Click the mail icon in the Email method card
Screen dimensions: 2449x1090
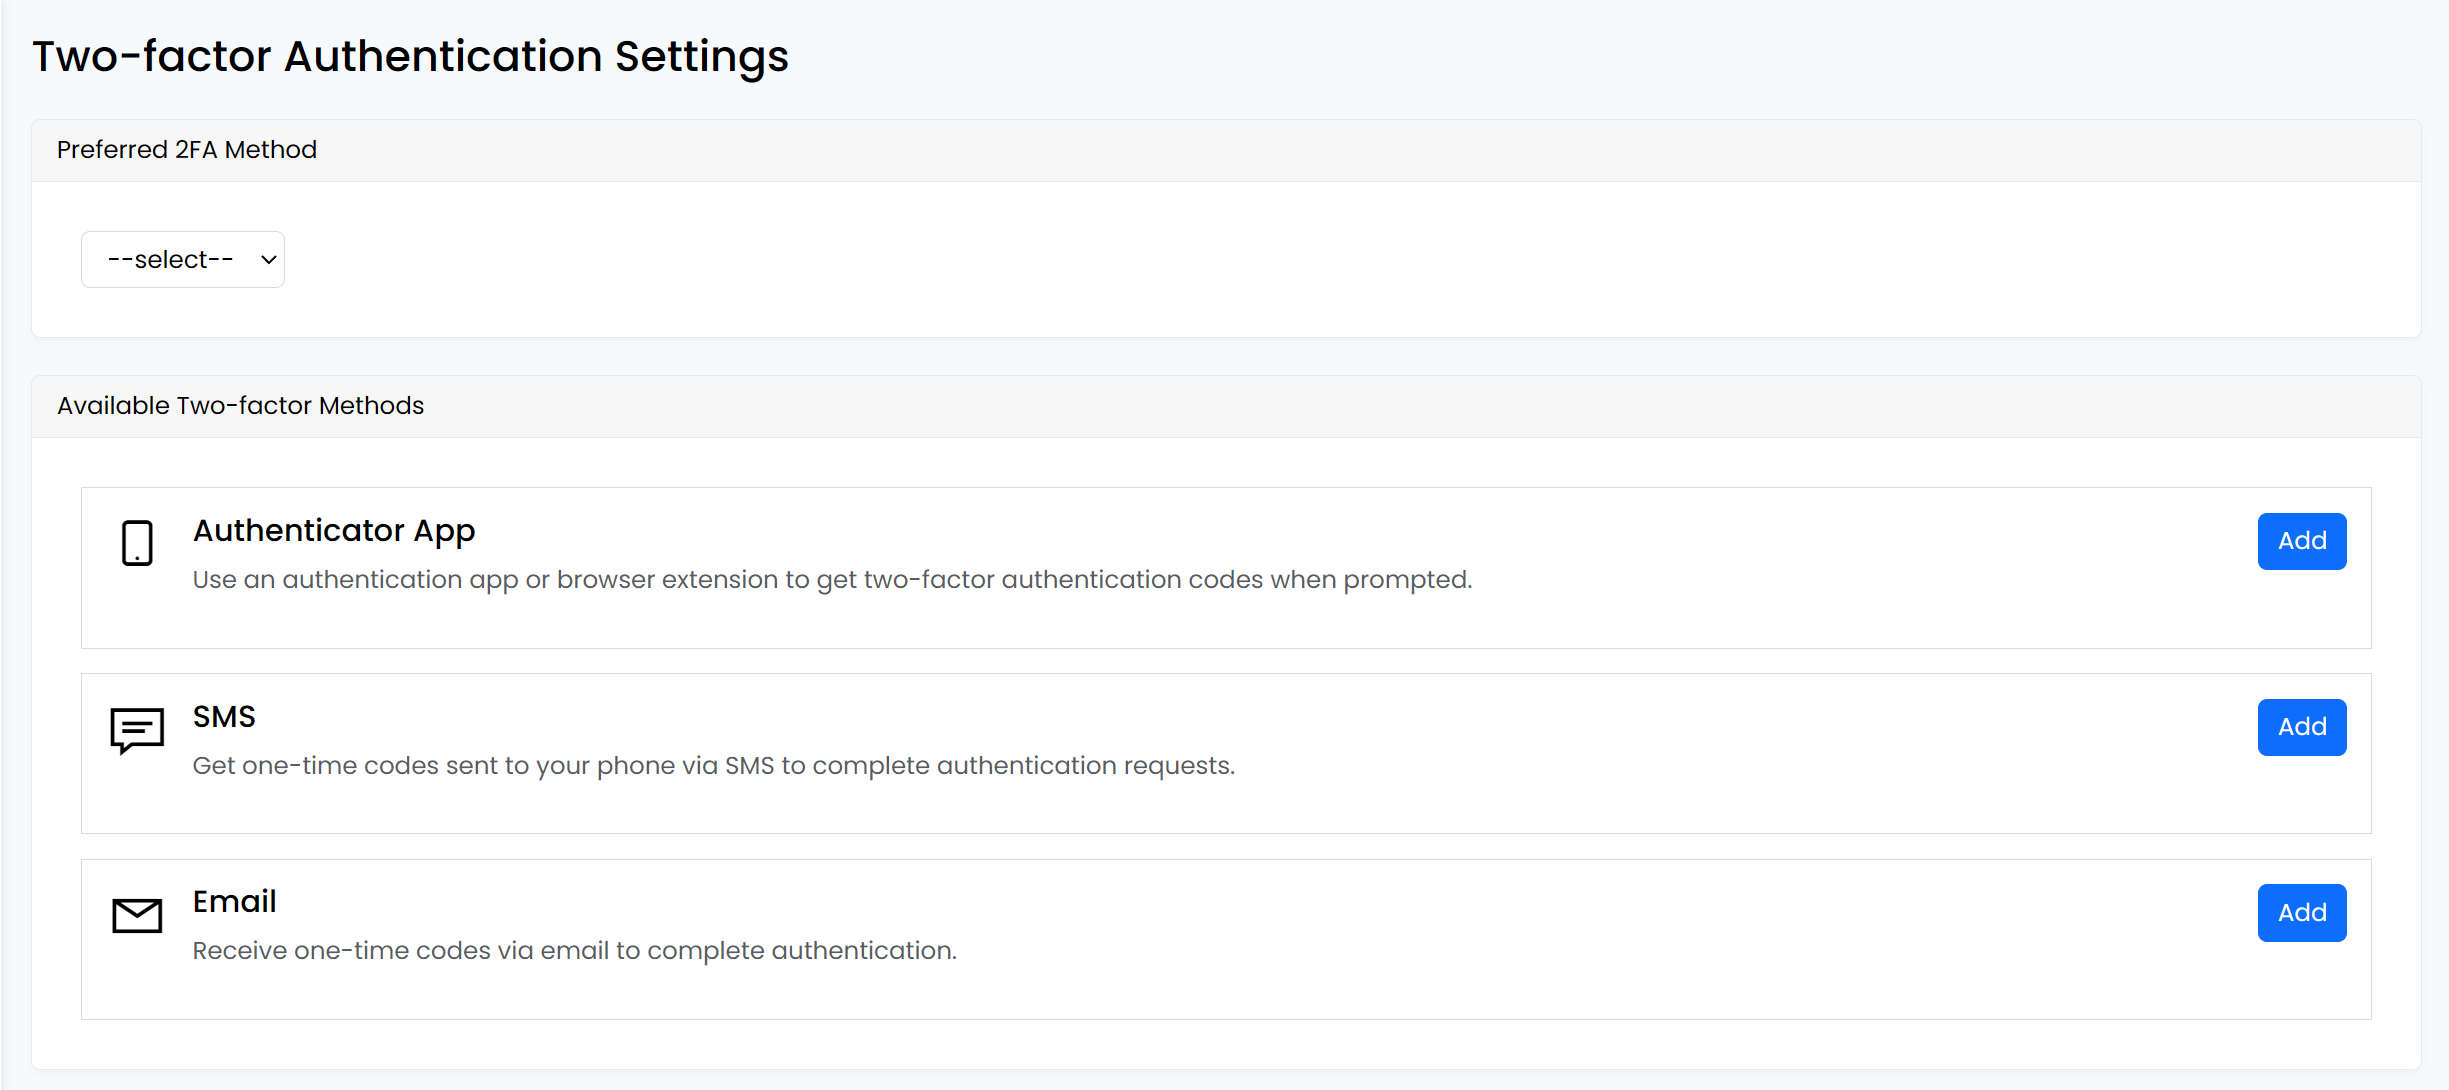click(137, 914)
